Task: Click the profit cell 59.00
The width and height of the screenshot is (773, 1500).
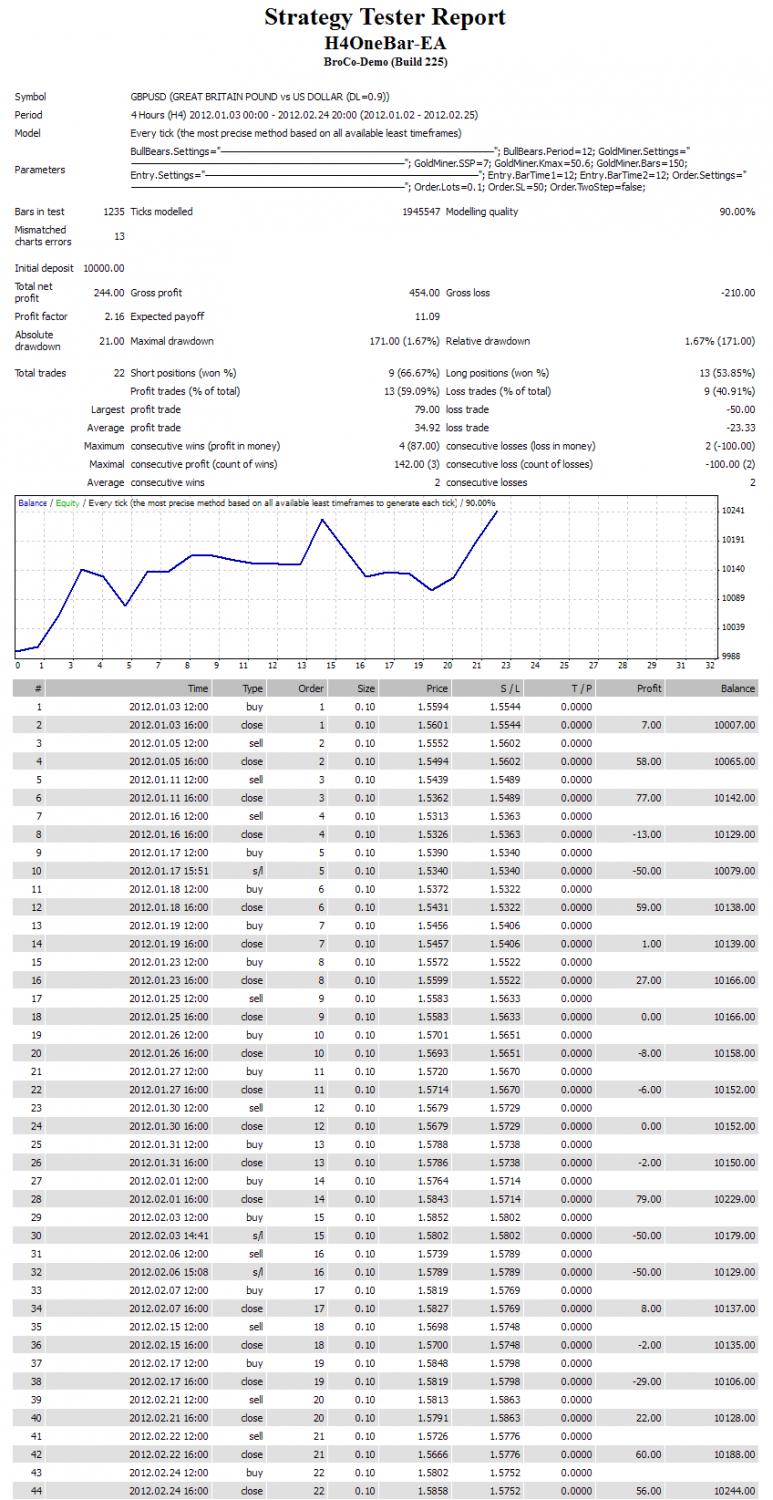Action: coord(648,907)
